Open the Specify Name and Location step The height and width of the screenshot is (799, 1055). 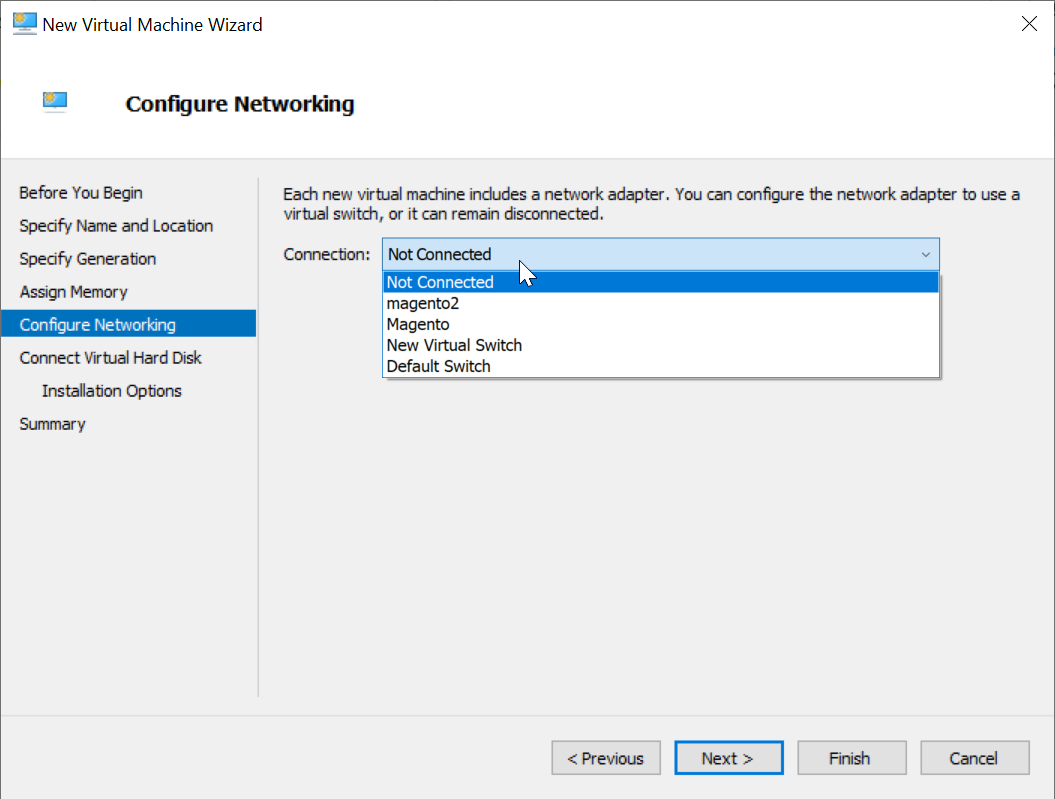[116, 225]
